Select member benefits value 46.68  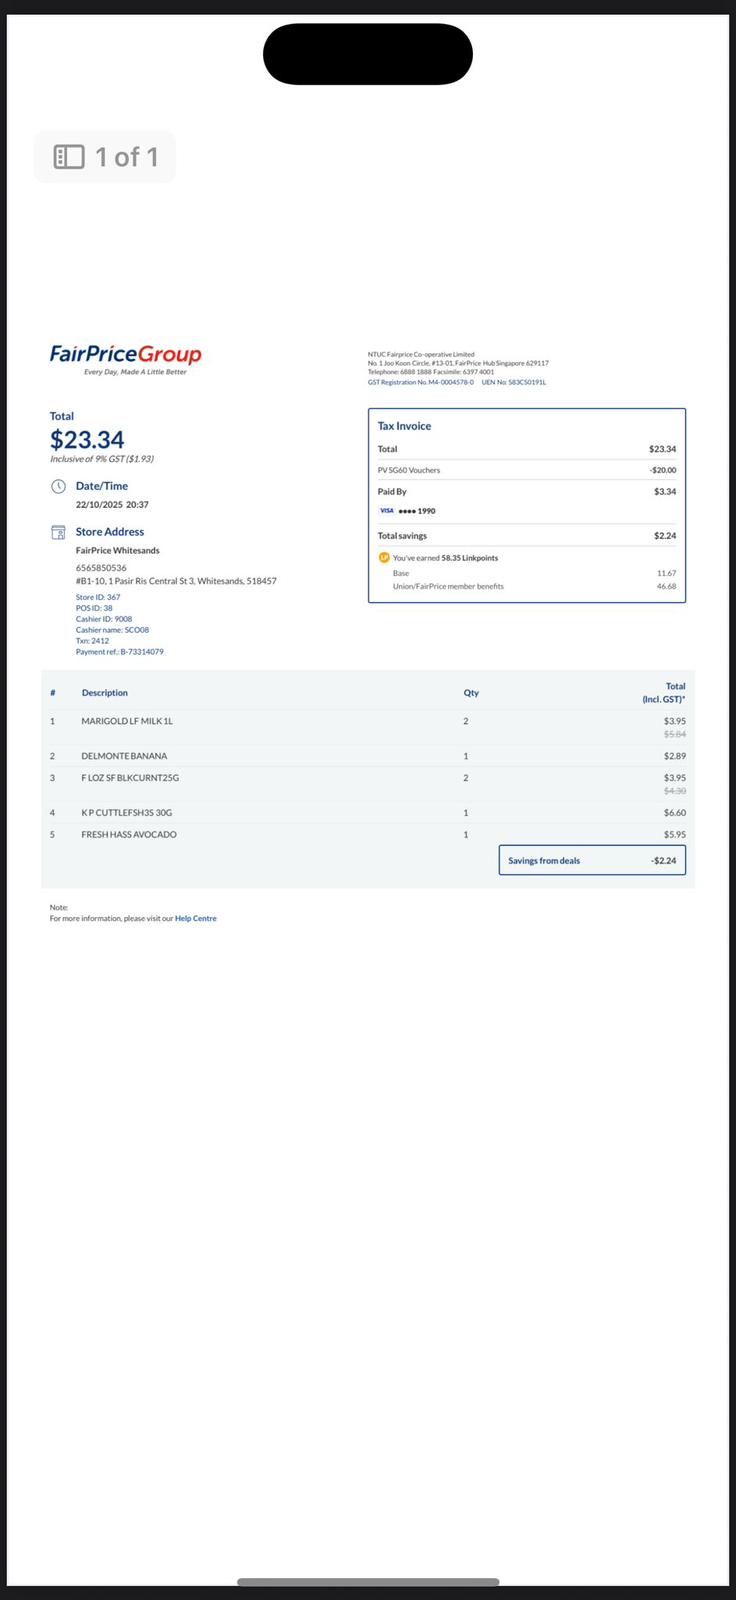[x=666, y=587]
